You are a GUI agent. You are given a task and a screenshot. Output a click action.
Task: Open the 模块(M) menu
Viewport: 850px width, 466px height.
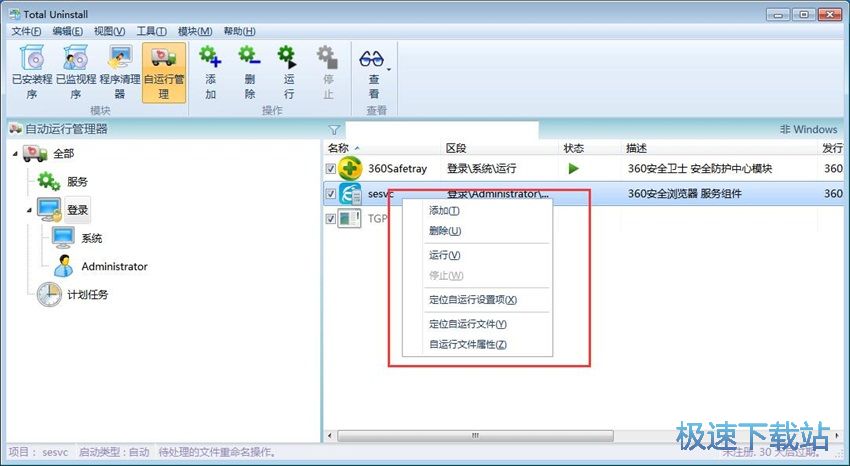point(195,31)
